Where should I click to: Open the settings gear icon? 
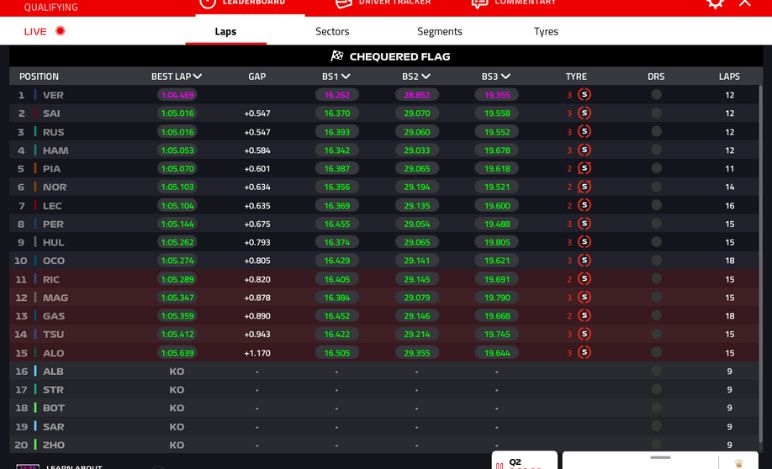pyautogui.click(x=715, y=3)
